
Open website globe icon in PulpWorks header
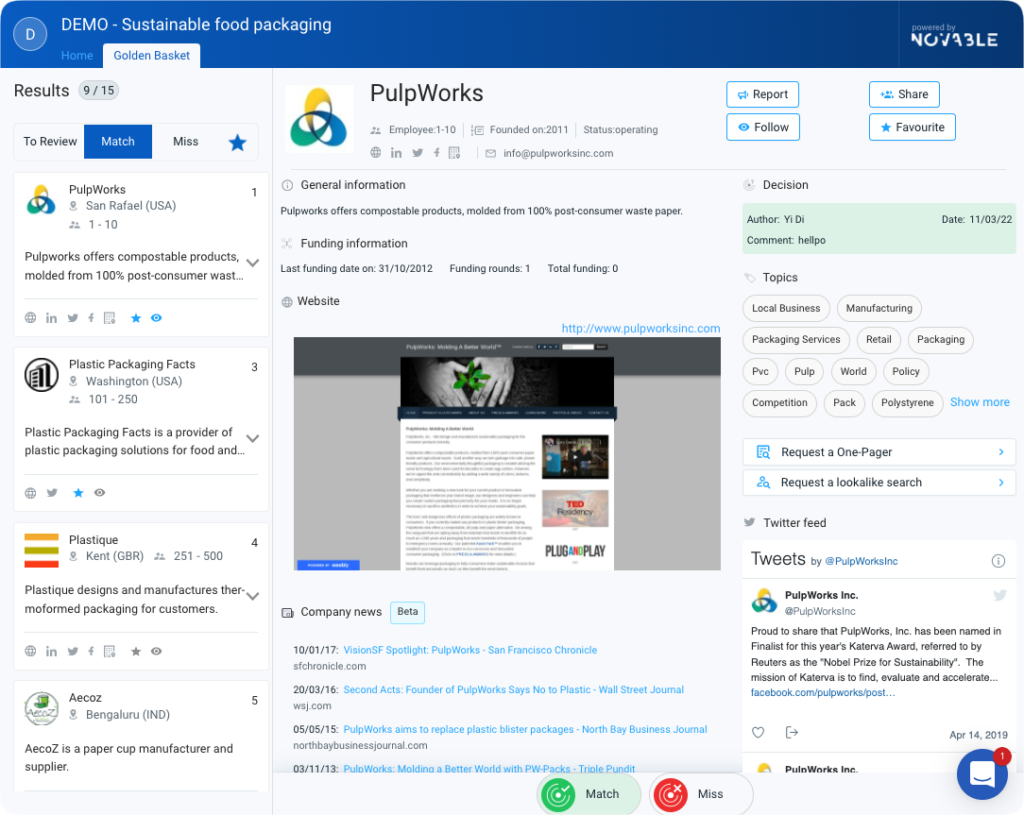tap(376, 153)
